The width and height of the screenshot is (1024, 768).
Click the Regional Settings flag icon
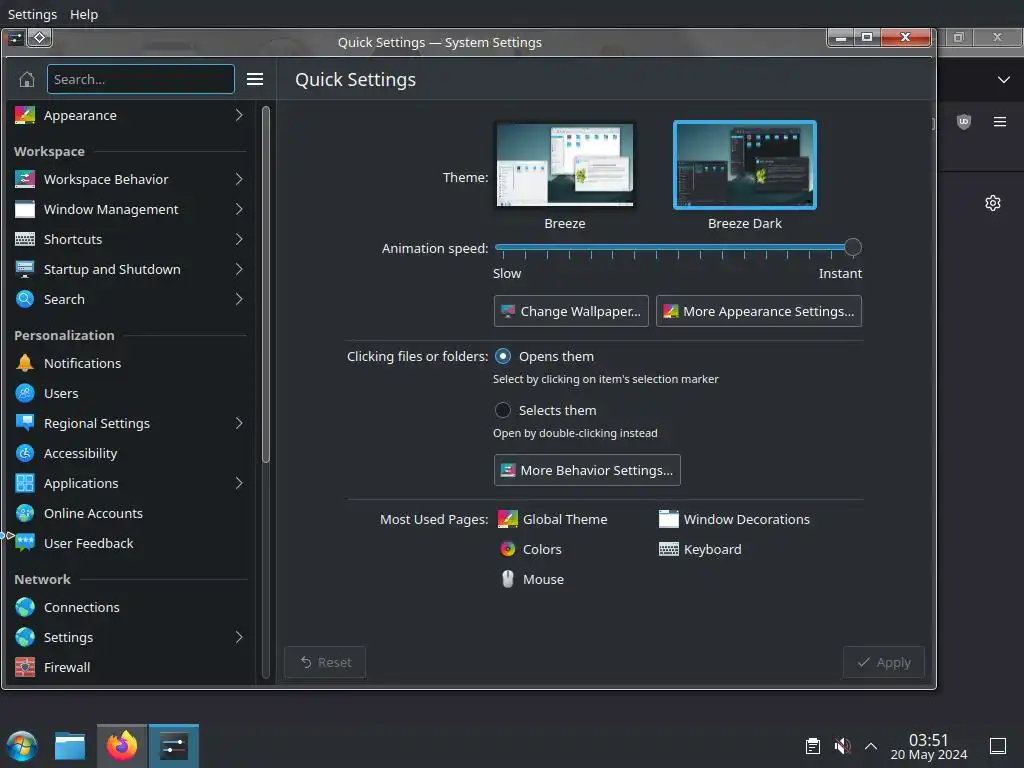click(x=25, y=424)
